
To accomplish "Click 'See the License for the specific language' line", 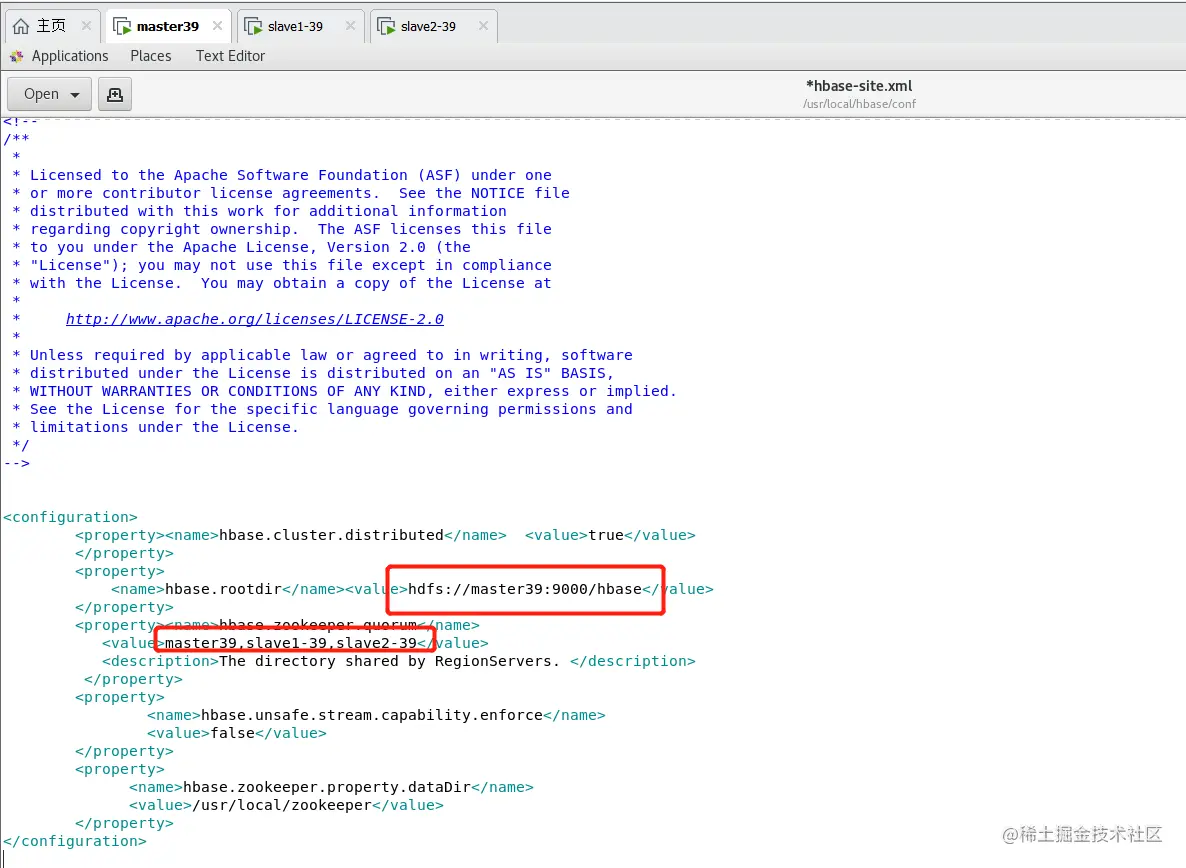I will click(322, 409).
